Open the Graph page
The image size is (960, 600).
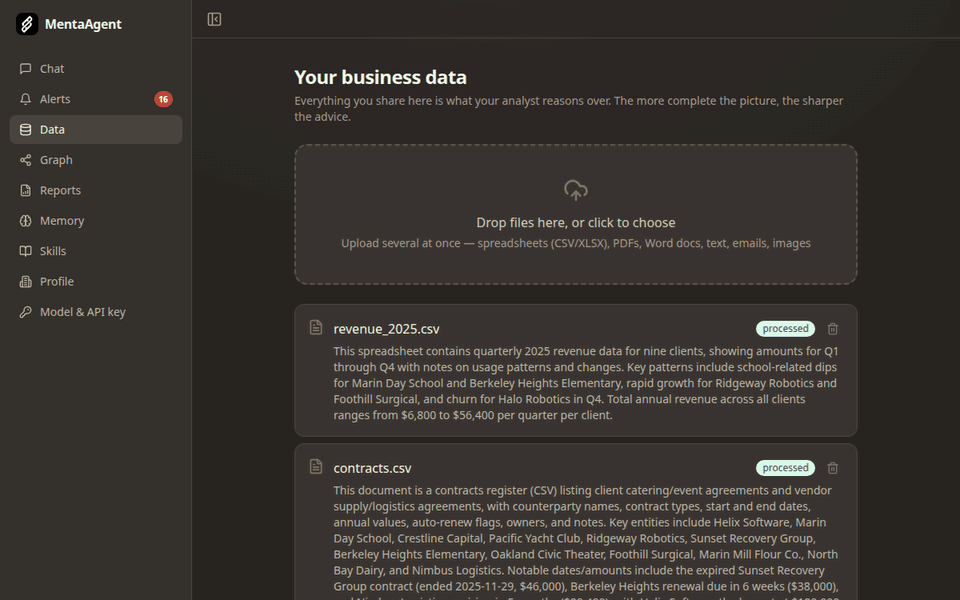coord(96,160)
